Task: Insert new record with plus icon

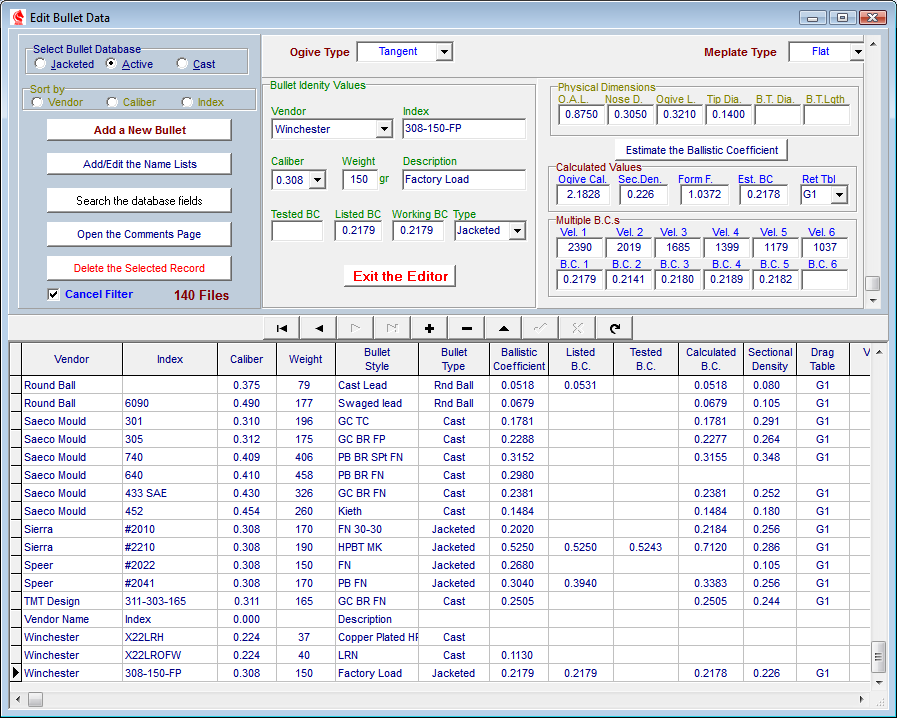Action: click(x=429, y=328)
